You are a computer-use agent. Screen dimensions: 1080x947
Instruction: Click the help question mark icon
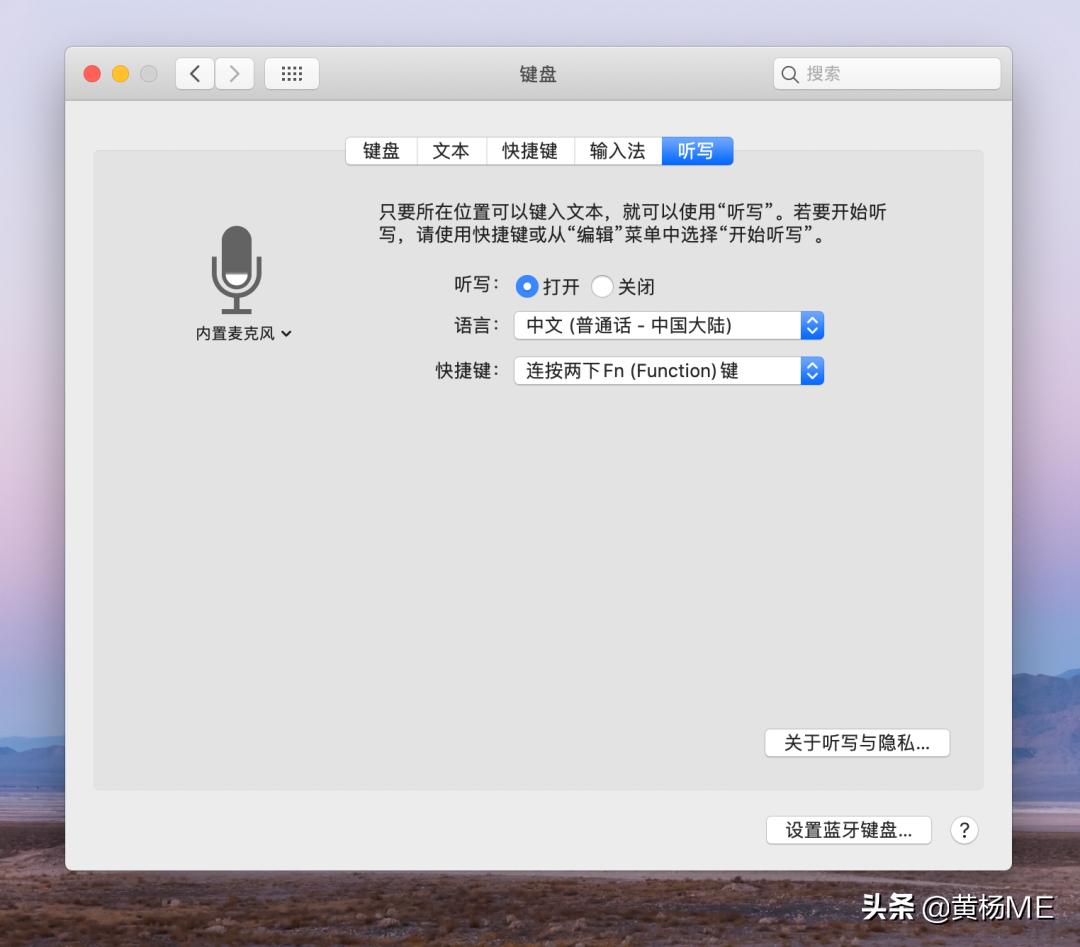963,830
